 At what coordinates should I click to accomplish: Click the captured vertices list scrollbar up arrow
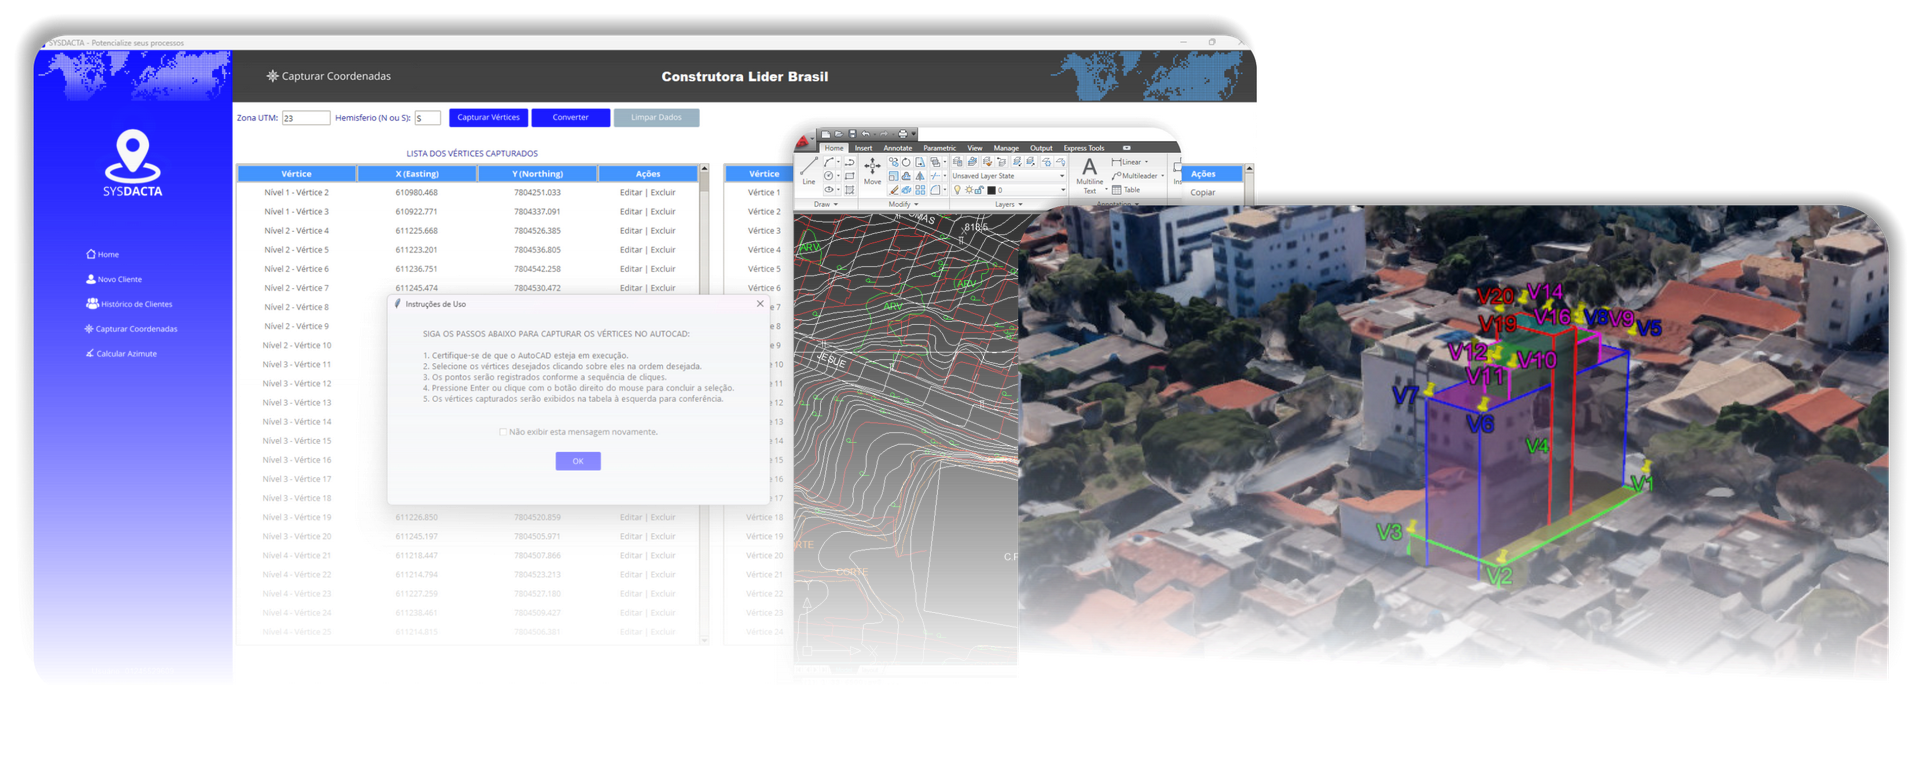pyautogui.click(x=704, y=169)
